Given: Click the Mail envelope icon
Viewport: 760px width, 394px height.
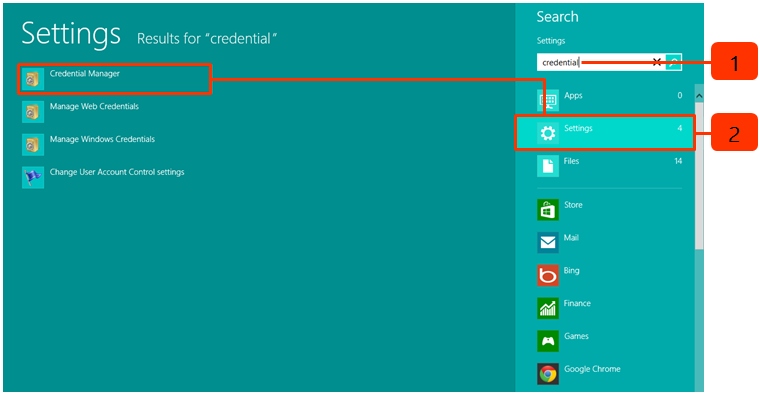Looking at the screenshot, I should click(548, 242).
